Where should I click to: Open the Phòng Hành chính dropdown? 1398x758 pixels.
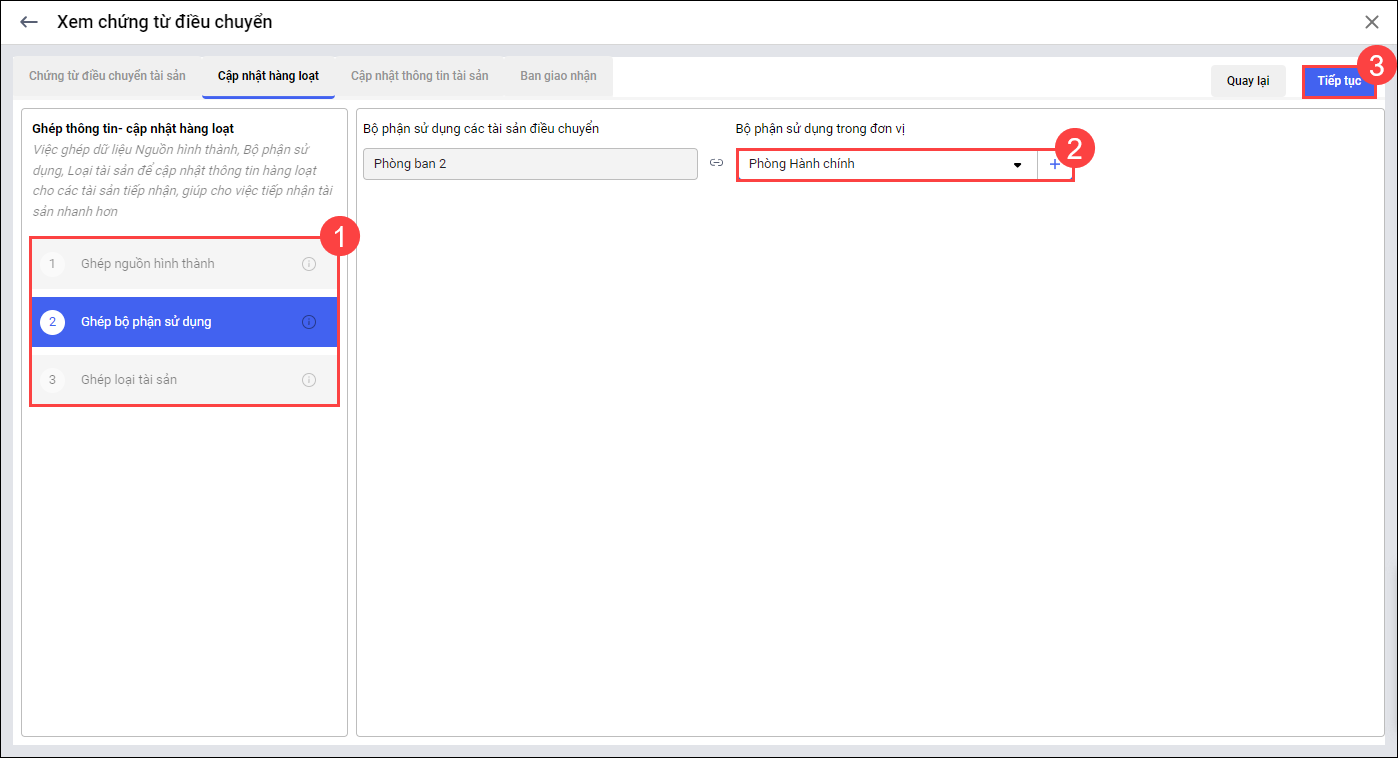pyautogui.click(x=887, y=164)
